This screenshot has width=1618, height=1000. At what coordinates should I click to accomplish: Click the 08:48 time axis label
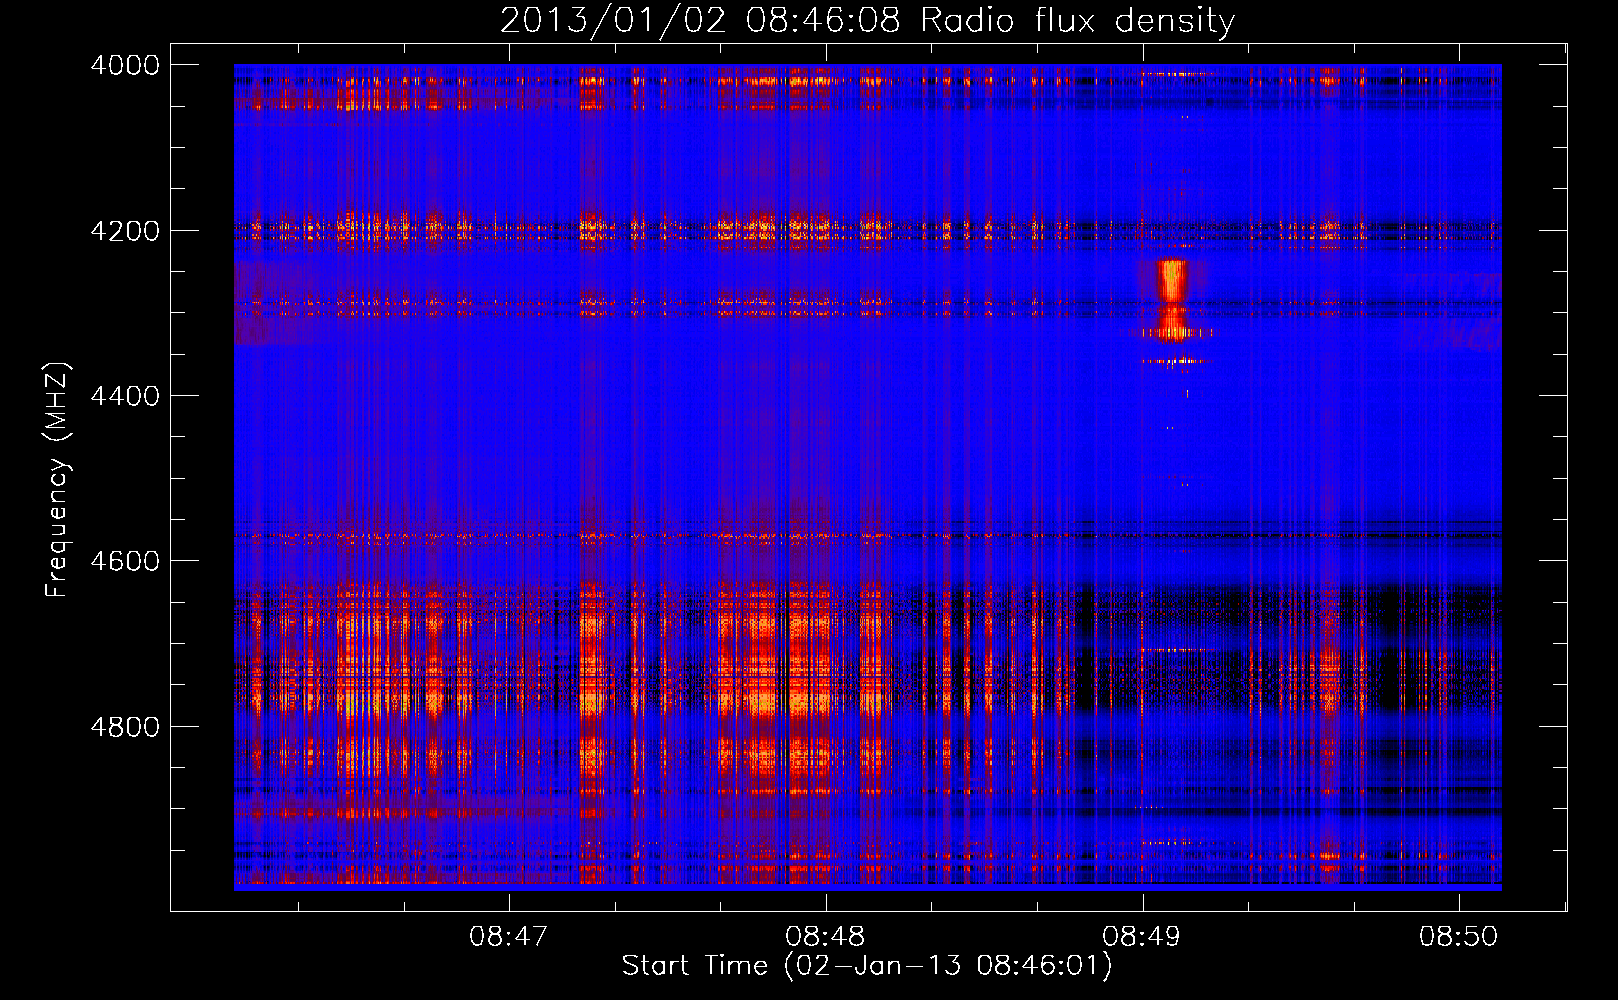825,936
